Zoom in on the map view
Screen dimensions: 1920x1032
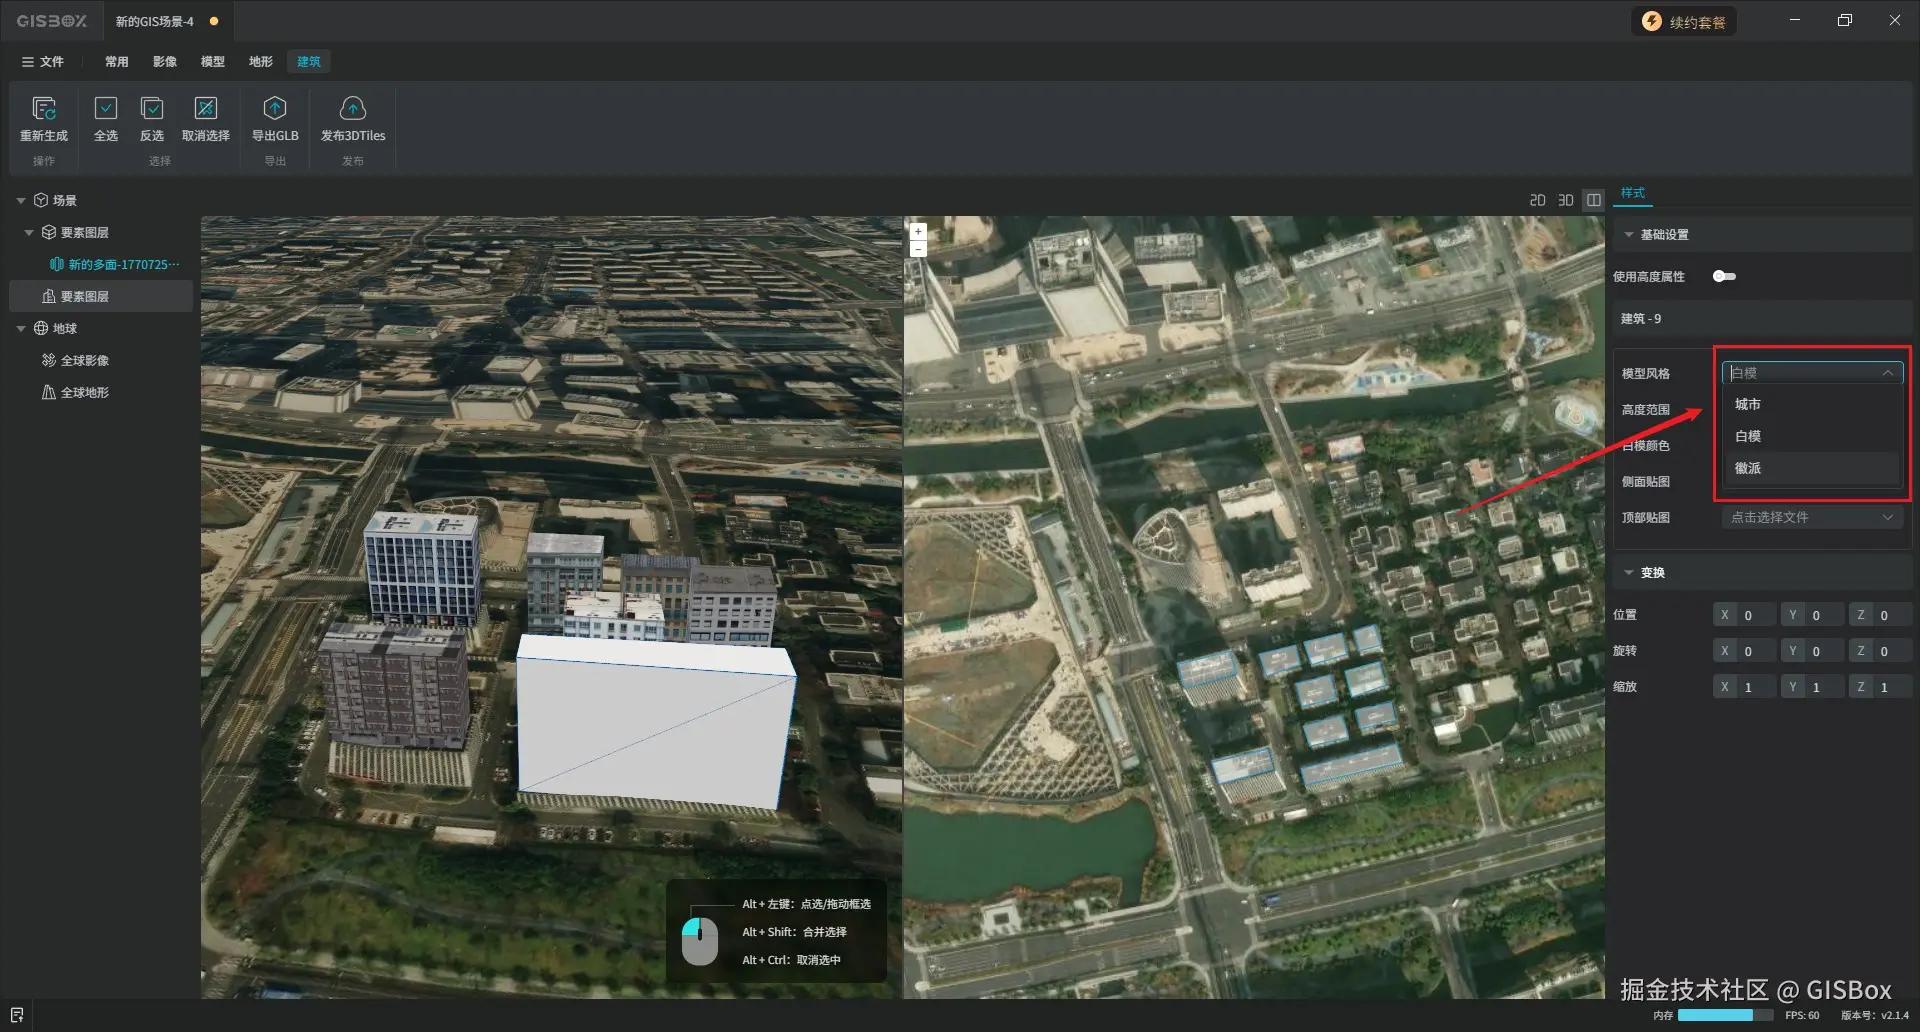tap(918, 232)
